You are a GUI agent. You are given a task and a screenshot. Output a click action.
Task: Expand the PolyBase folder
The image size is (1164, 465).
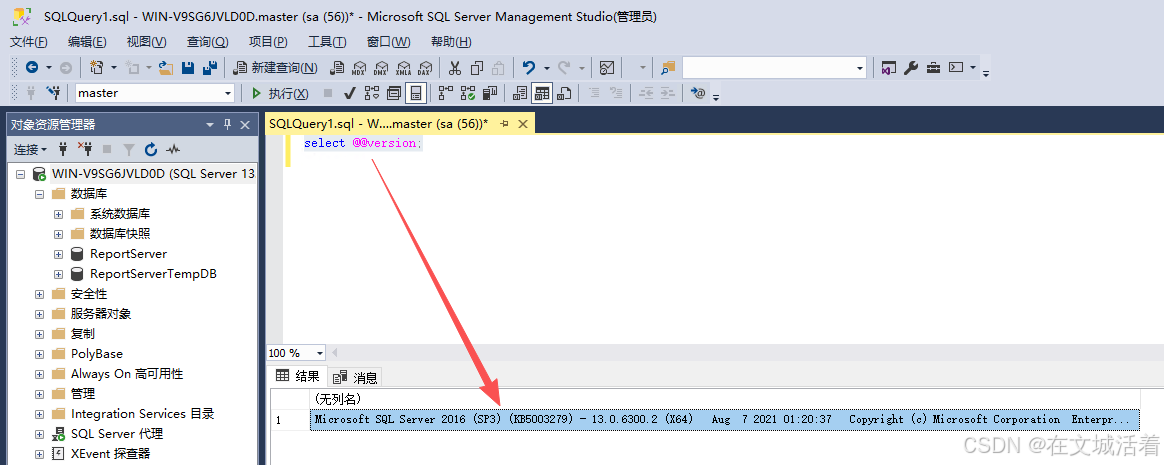click(39, 354)
